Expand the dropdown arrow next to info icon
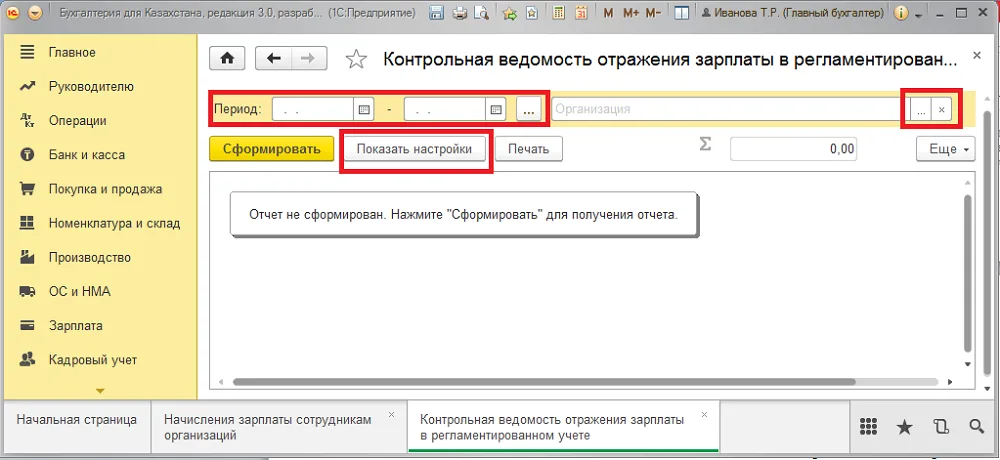This screenshot has width=1000, height=460. 918,14
